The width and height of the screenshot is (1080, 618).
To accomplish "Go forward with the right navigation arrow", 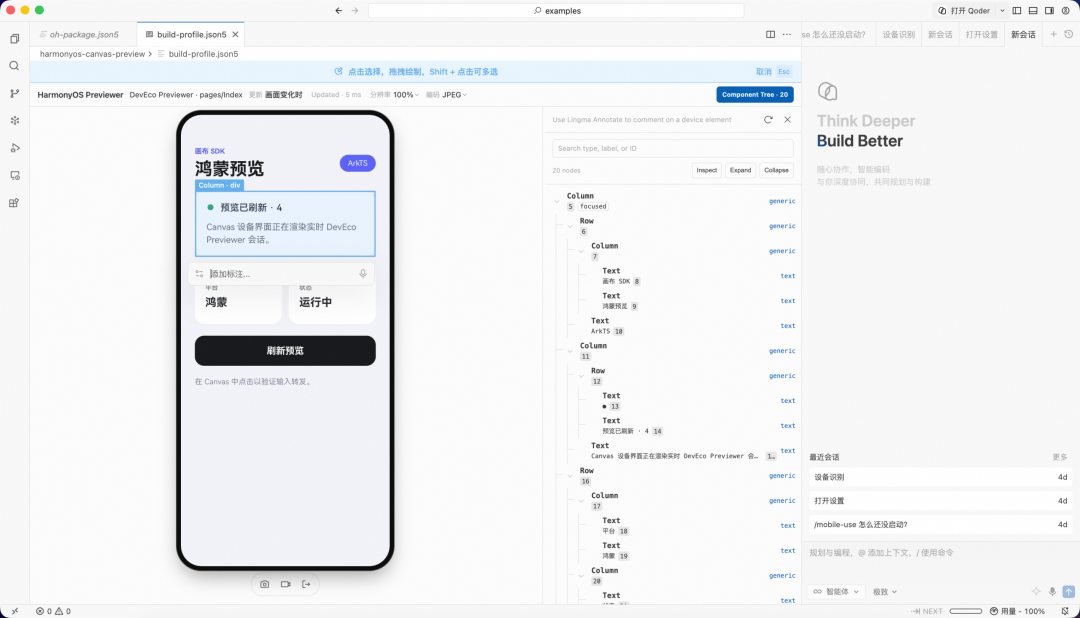I will 355,10.
